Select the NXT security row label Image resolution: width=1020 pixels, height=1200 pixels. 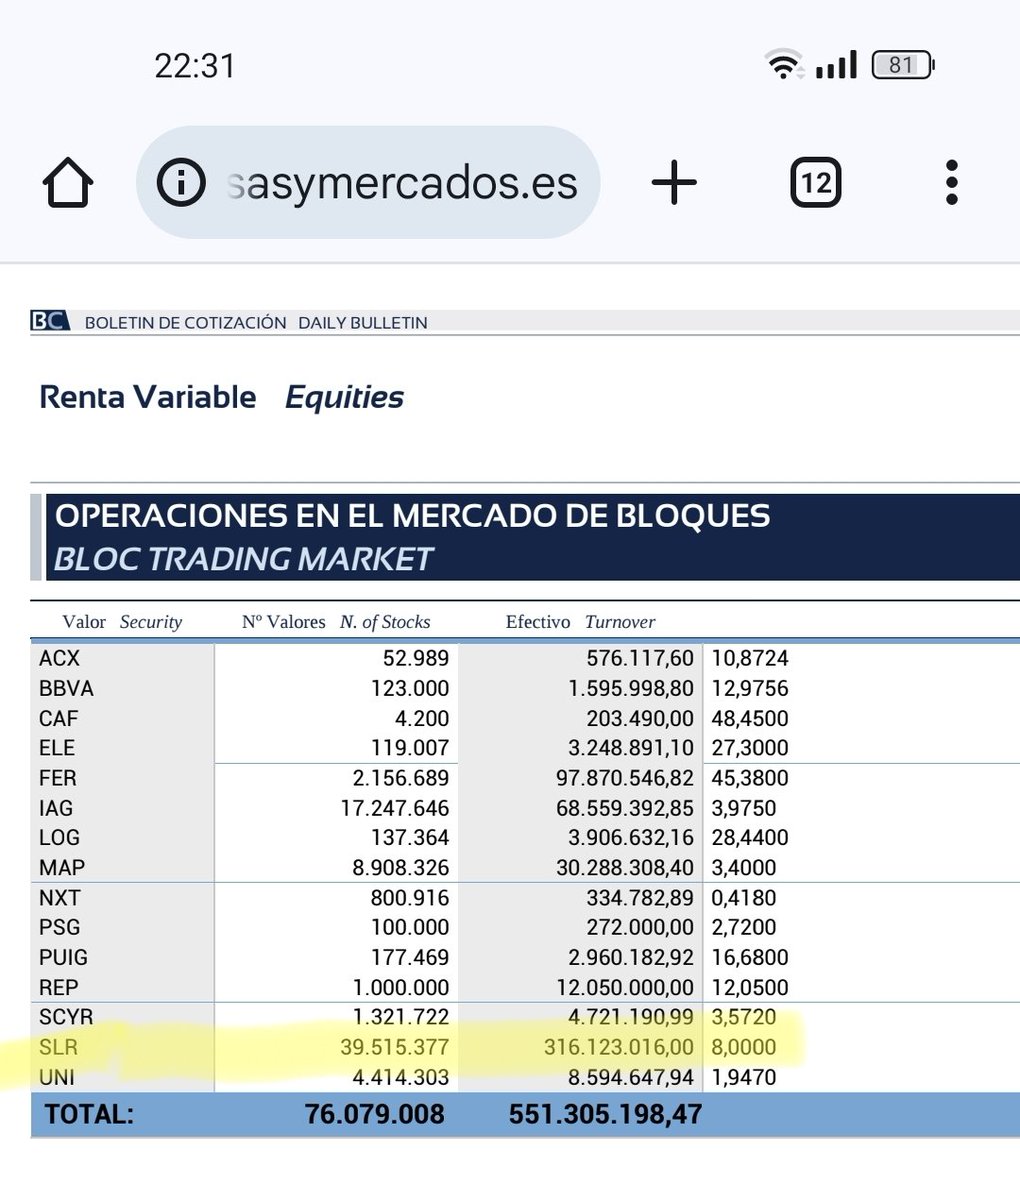click(59, 898)
